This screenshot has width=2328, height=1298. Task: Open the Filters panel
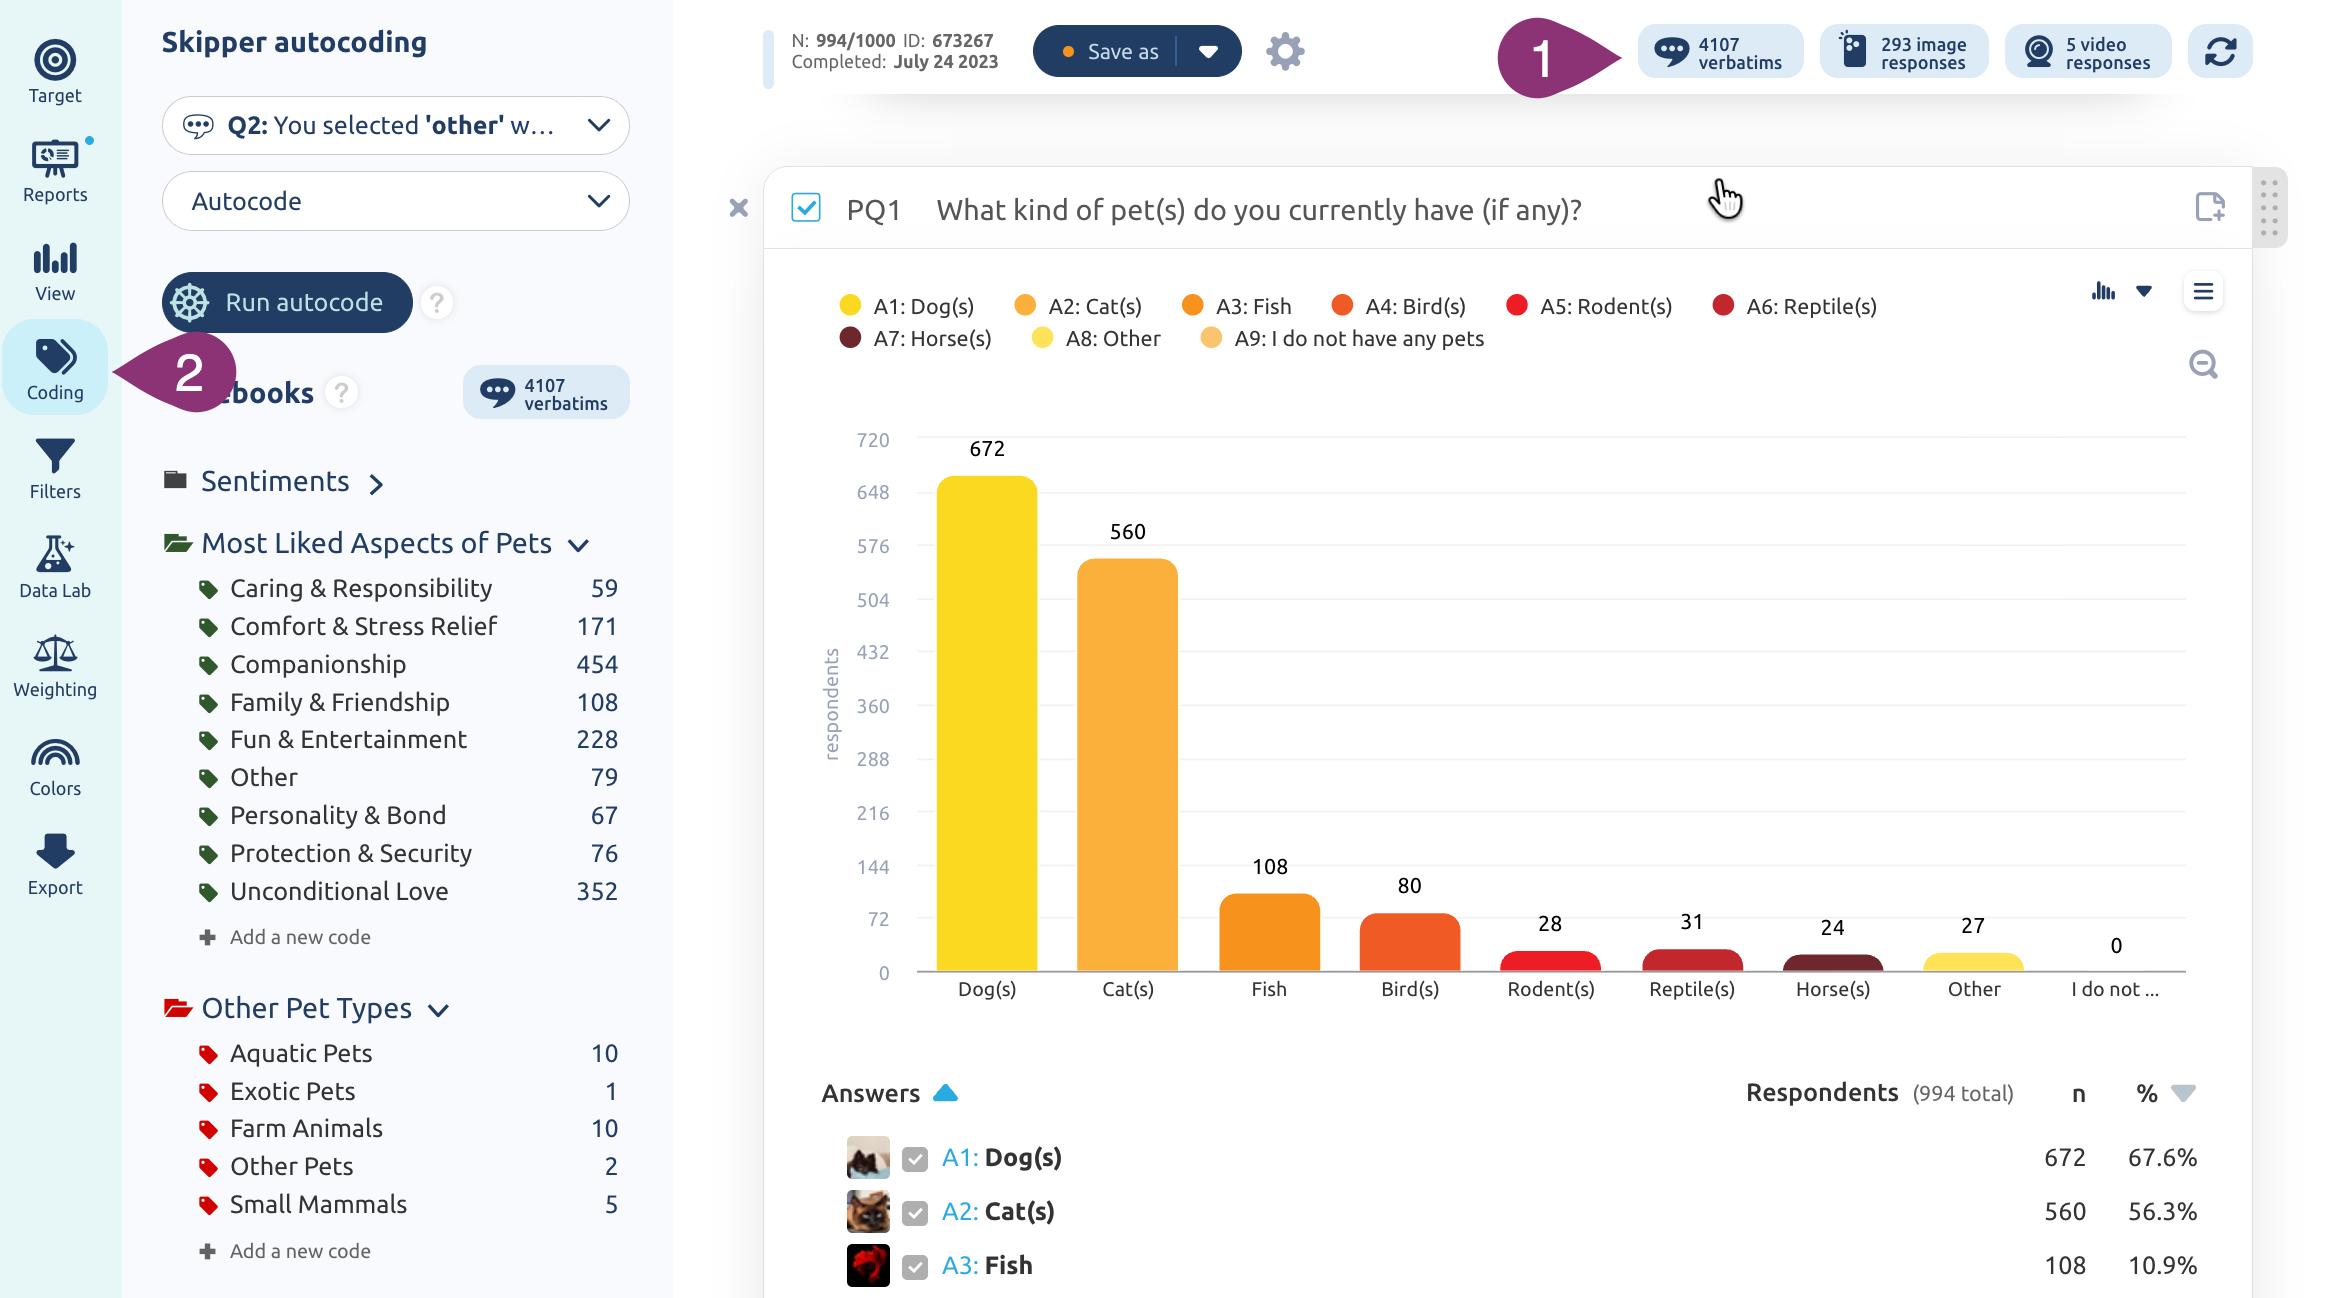[55, 468]
